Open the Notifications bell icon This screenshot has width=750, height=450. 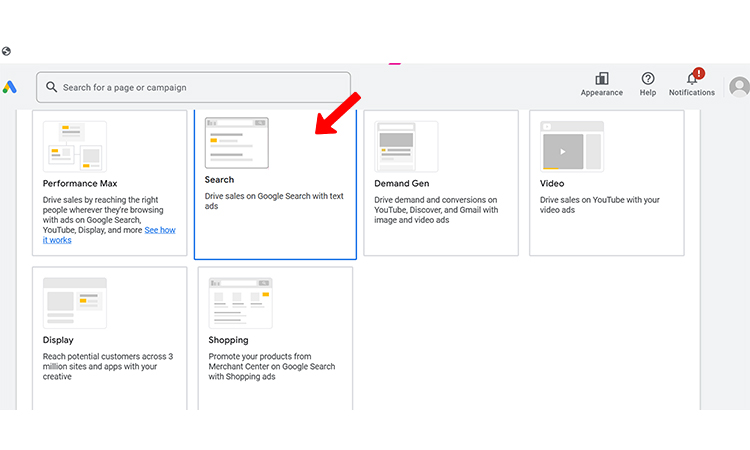pos(694,77)
